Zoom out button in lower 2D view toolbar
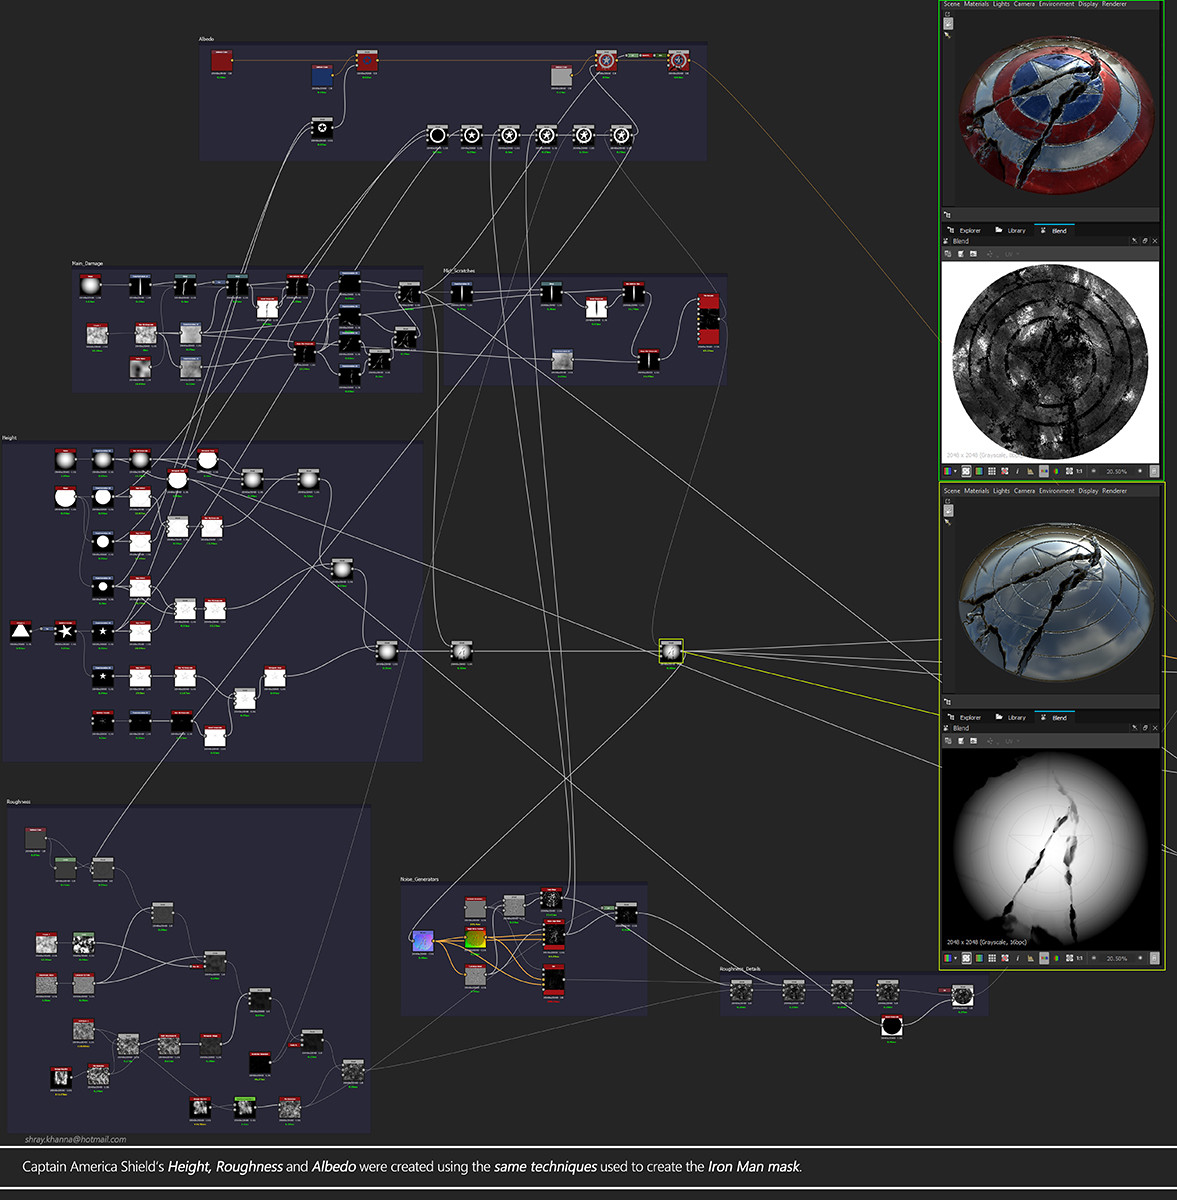The width and height of the screenshot is (1177, 1200). click(1093, 958)
